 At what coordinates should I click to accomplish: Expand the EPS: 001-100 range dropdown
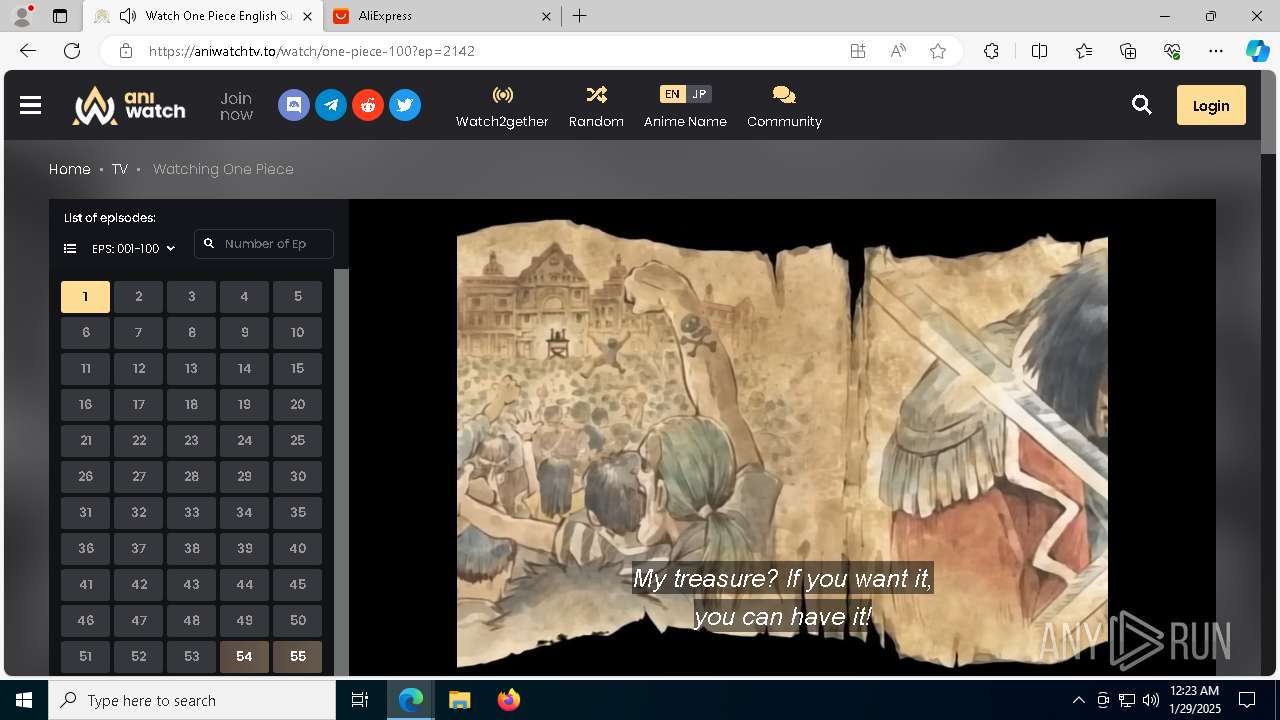(133, 248)
